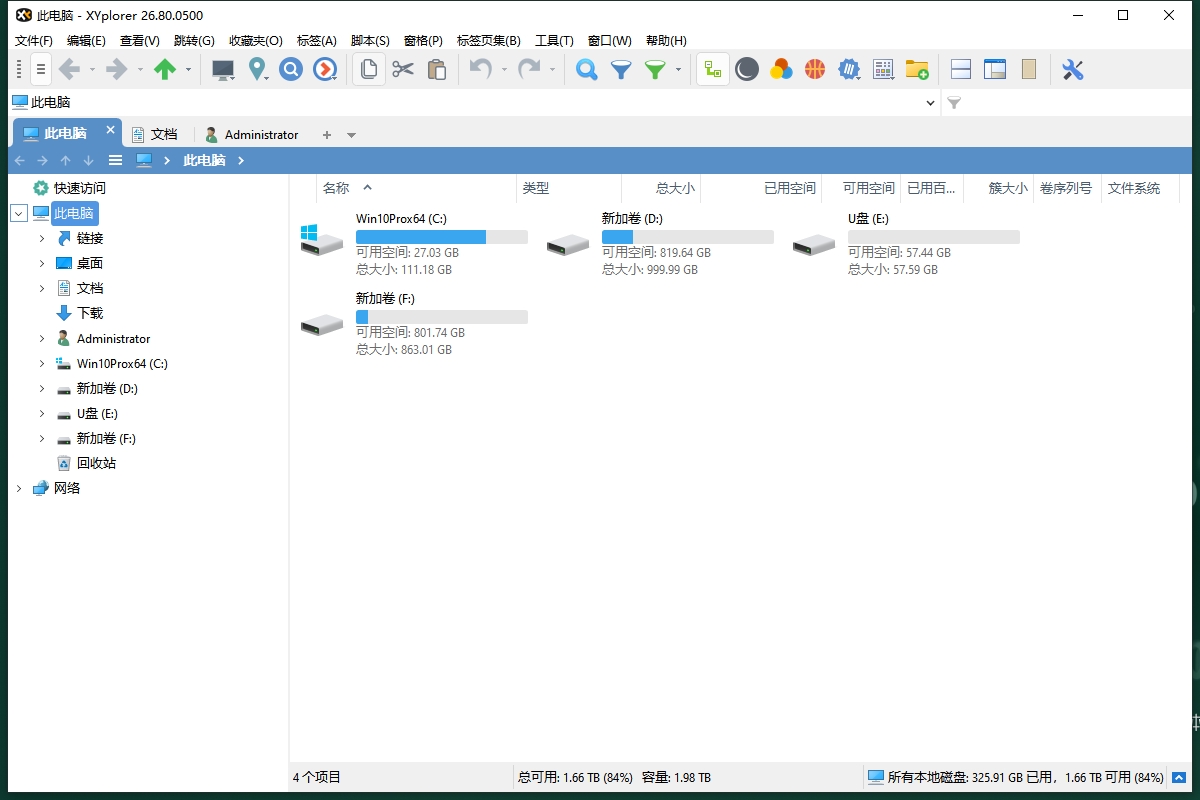The width and height of the screenshot is (1200, 800).
Task: Sort by the 类型 column header
Action: 536,188
